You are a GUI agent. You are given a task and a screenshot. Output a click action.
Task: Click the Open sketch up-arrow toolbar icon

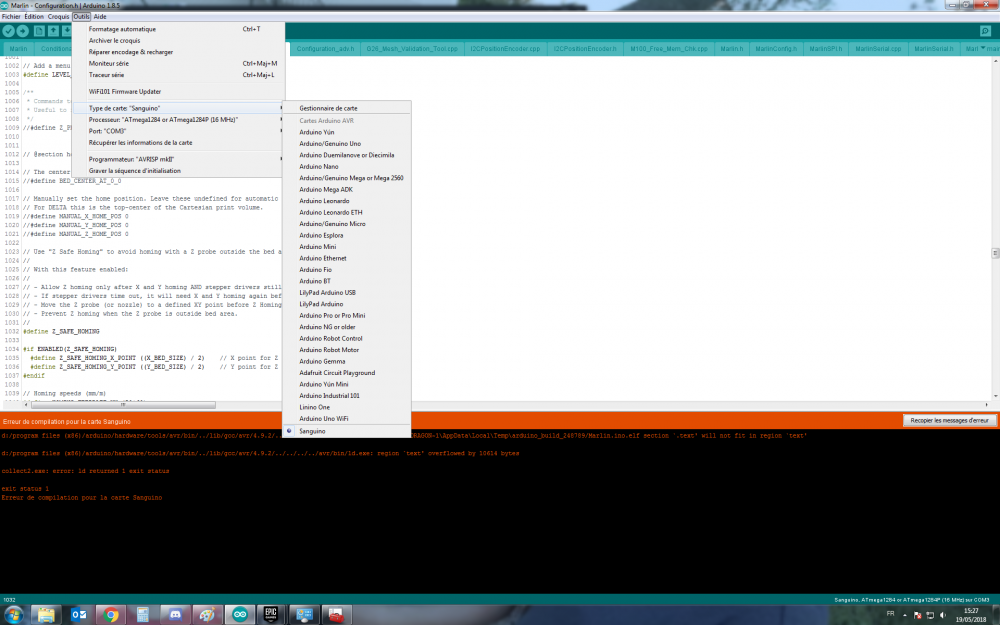click(53, 31)
